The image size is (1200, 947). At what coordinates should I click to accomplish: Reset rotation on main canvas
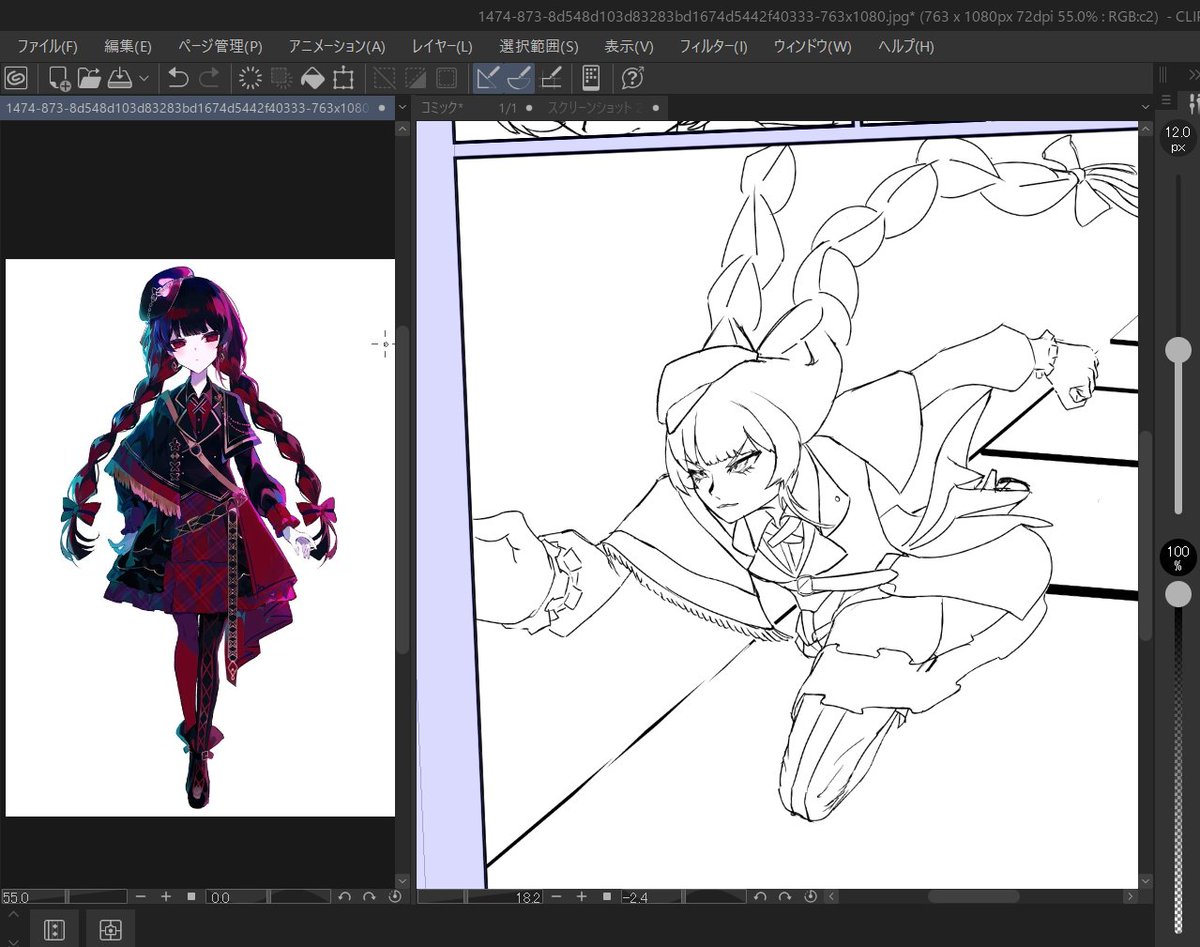811,897
